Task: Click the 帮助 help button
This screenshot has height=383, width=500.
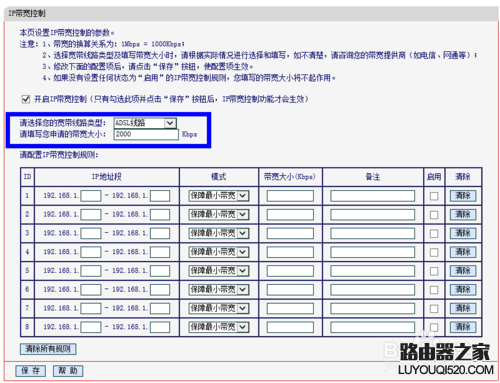Action: pos(68,371)
